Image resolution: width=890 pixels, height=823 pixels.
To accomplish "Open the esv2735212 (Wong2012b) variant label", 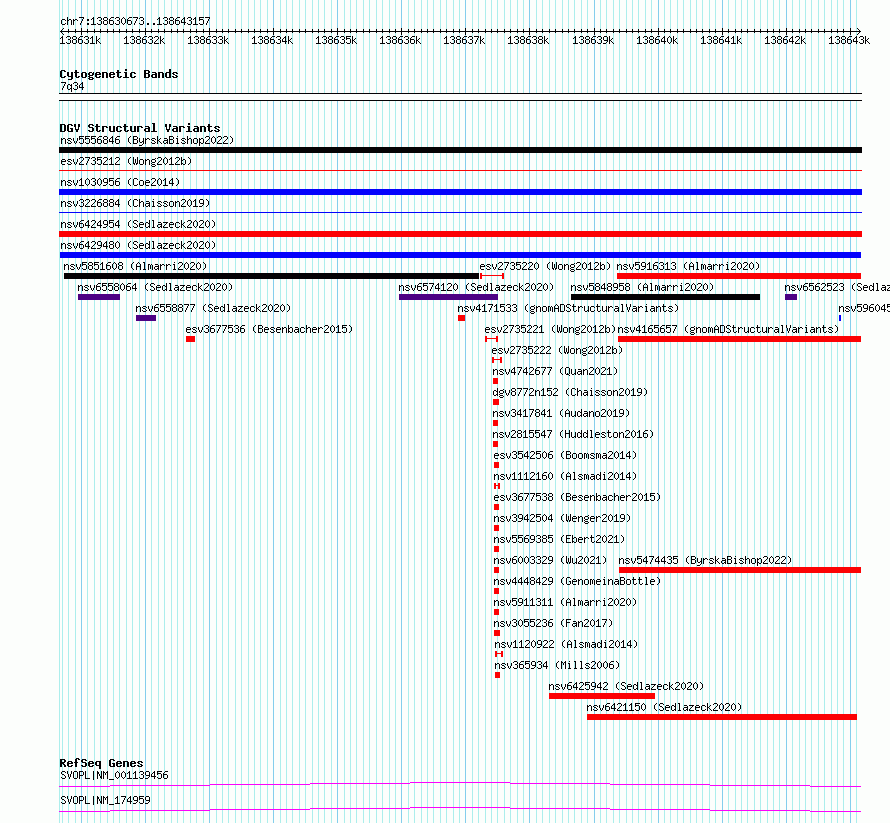I will (126, 161).
